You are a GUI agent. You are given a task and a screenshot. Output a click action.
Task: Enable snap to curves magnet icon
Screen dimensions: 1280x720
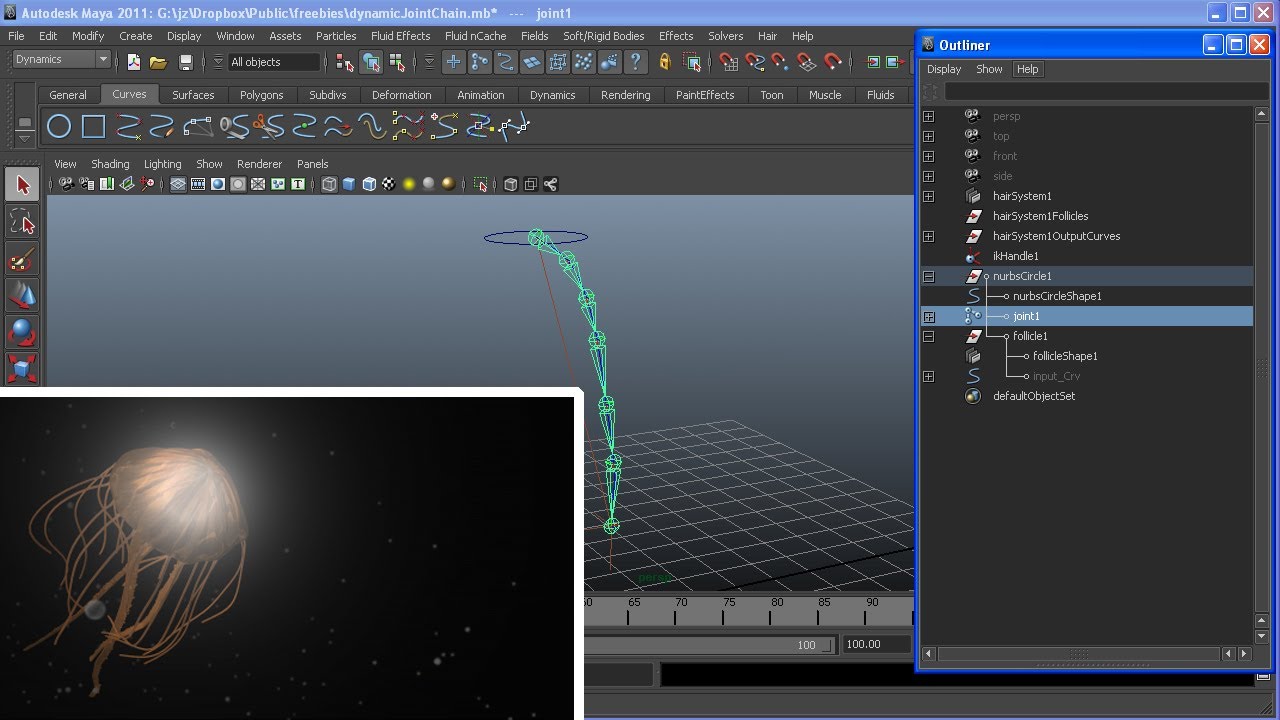755,62
